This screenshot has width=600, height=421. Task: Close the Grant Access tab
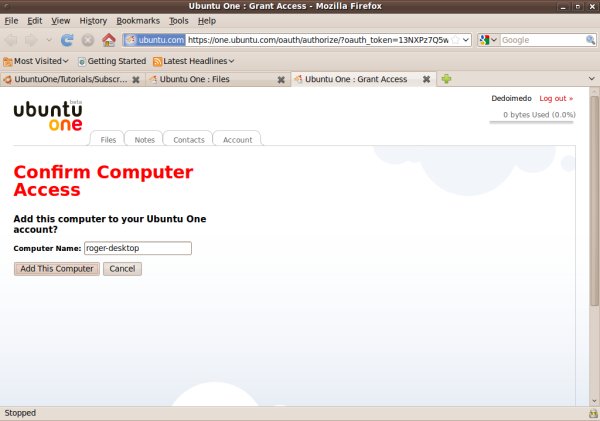426,79
